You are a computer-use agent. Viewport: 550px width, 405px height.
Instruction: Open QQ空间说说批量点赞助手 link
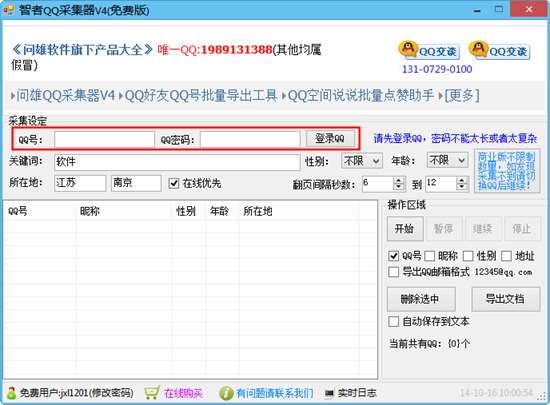coord(361,95)
